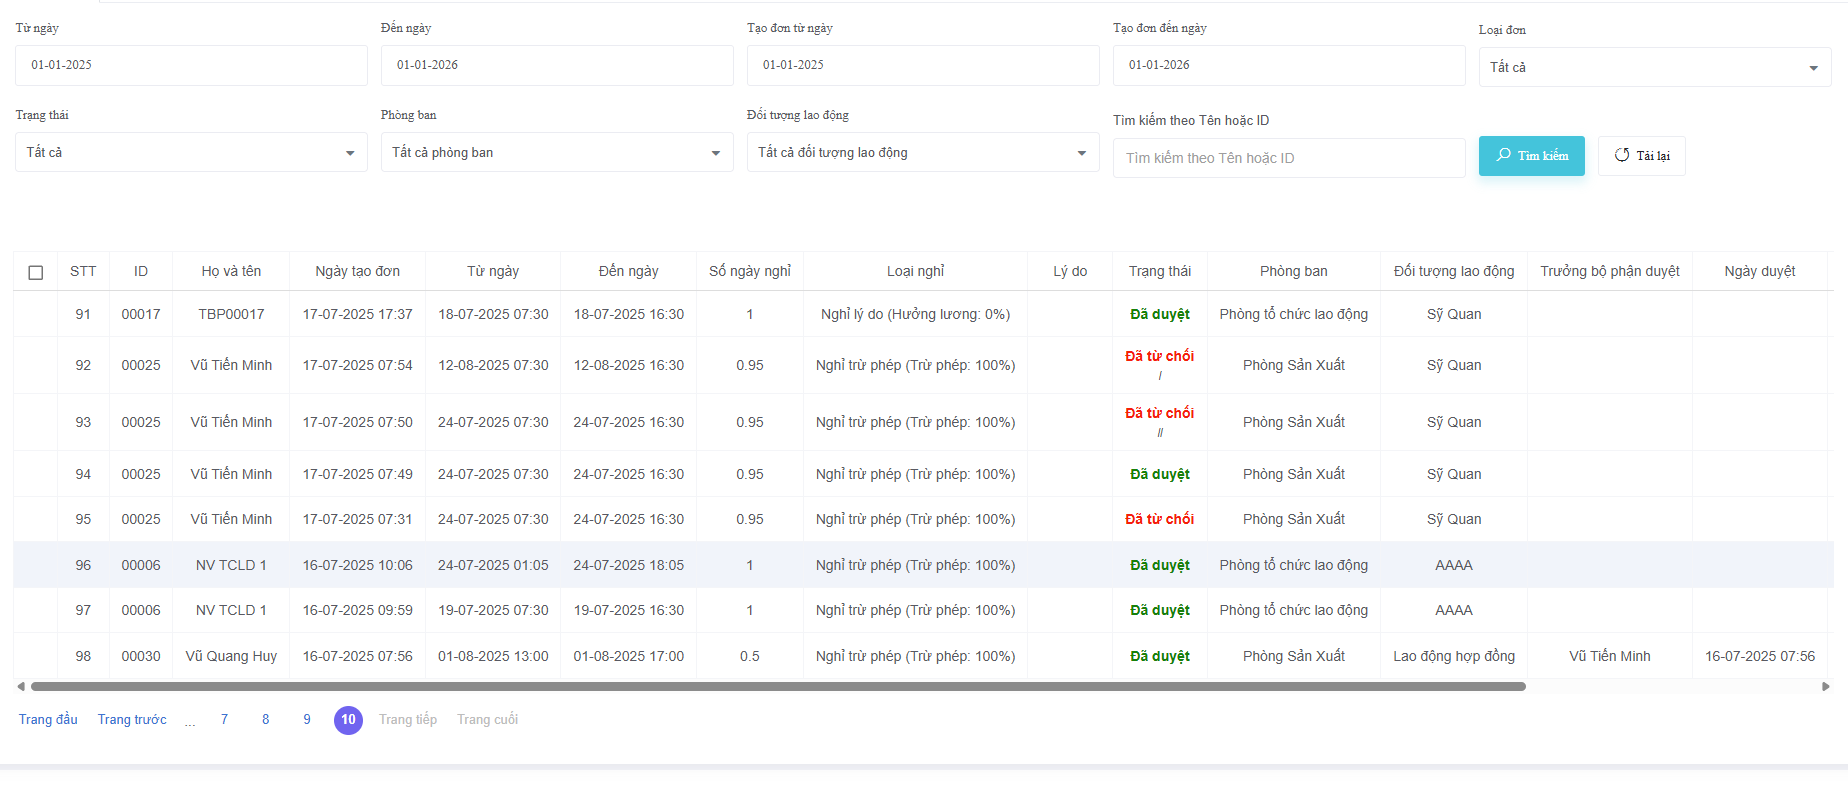Open the Phòng ban department dropdown
Screen dimensions: 1848x793
click(x=556, y=153)
